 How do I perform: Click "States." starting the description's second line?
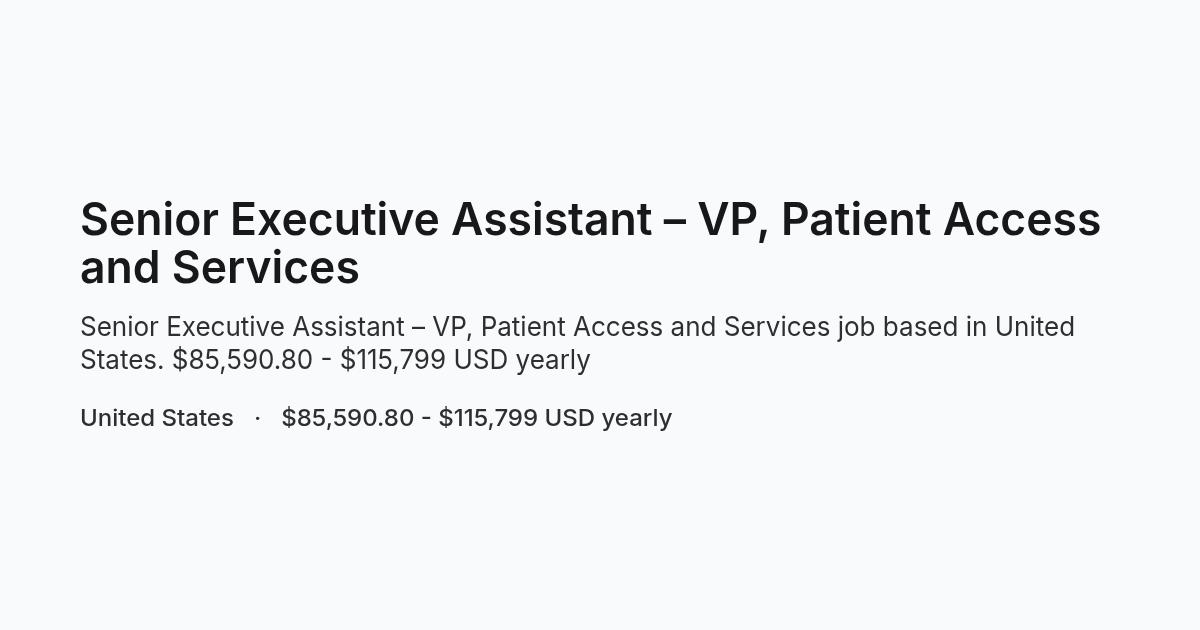pos(122,359)
